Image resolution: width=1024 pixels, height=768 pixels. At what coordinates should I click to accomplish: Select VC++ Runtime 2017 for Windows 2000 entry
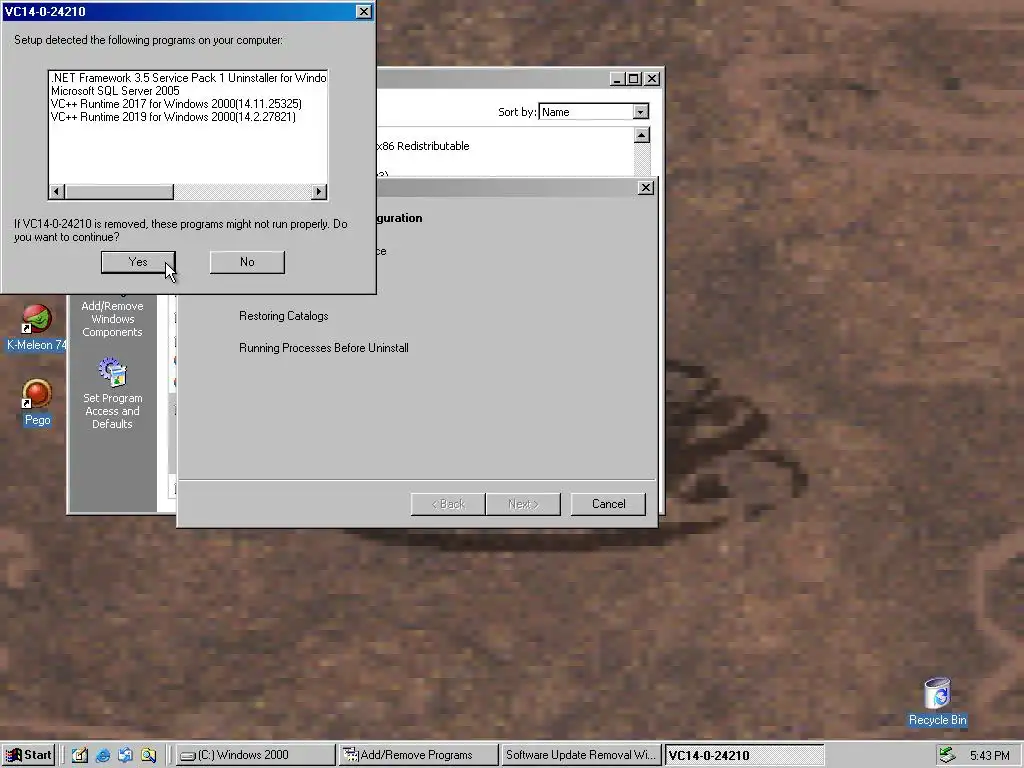click(x=176, y=104)
